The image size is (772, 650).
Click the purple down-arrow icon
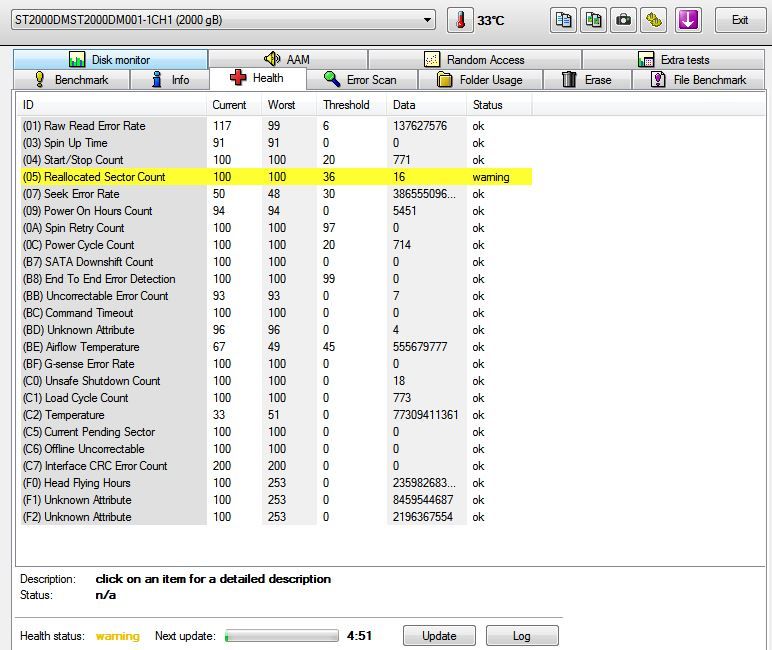click(x=688, y=20)
